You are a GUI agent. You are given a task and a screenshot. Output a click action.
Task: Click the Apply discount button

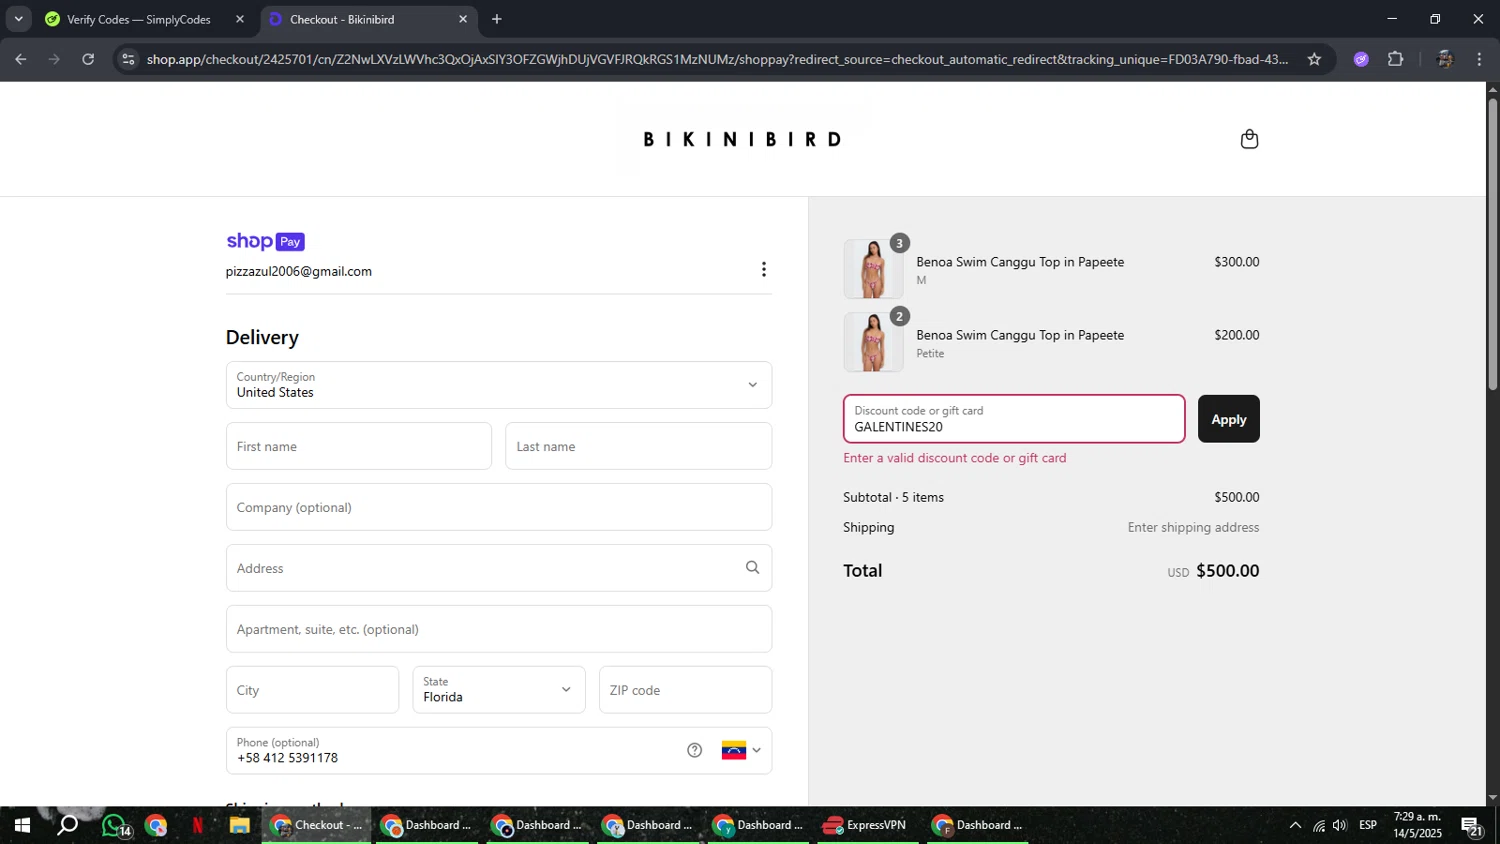coord(1229,419)
